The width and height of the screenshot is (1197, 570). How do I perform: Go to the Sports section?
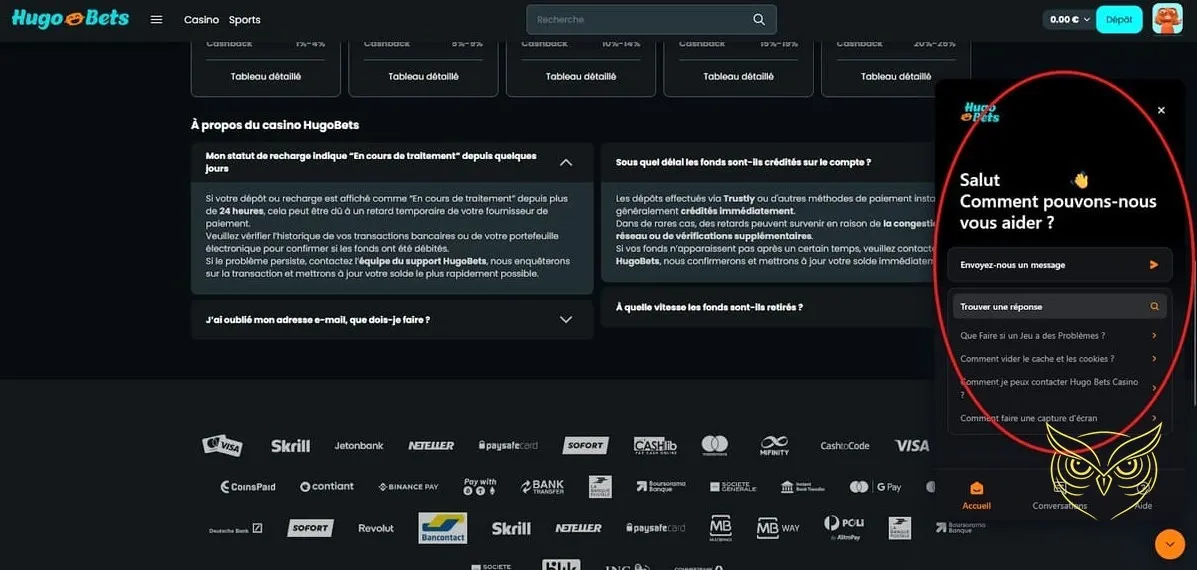244,20
